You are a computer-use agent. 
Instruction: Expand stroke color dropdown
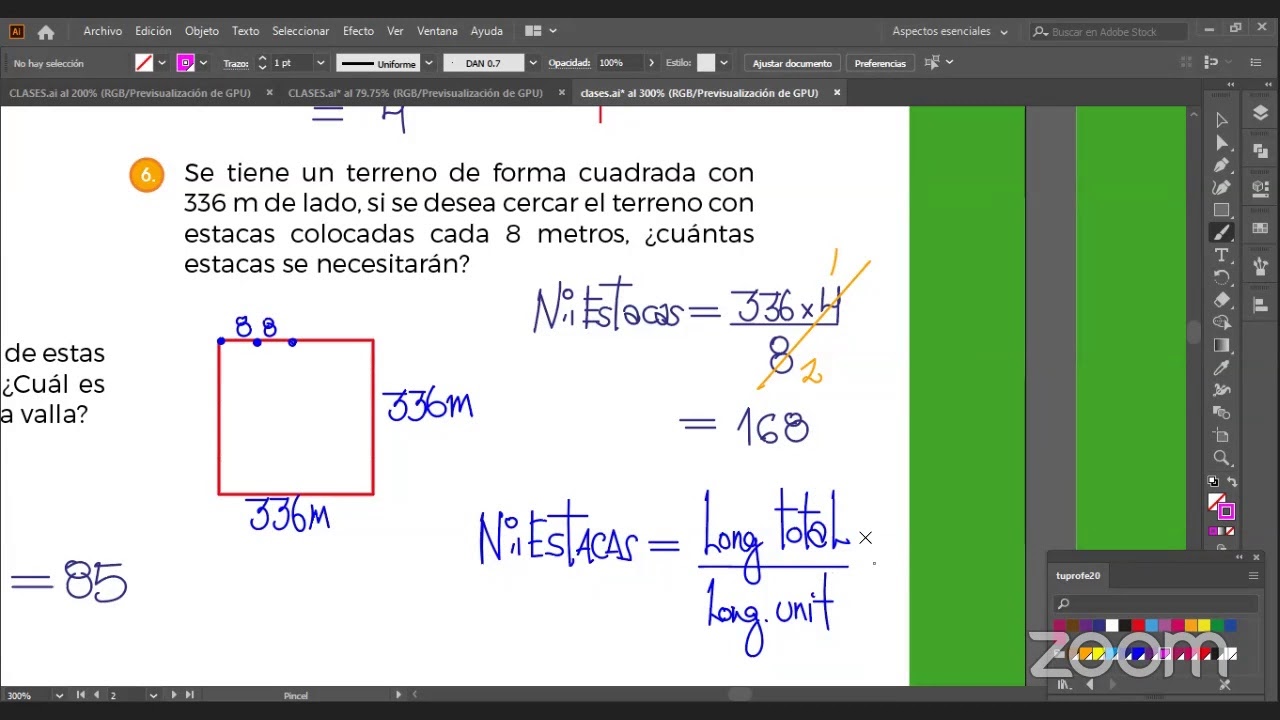(204, 63)
